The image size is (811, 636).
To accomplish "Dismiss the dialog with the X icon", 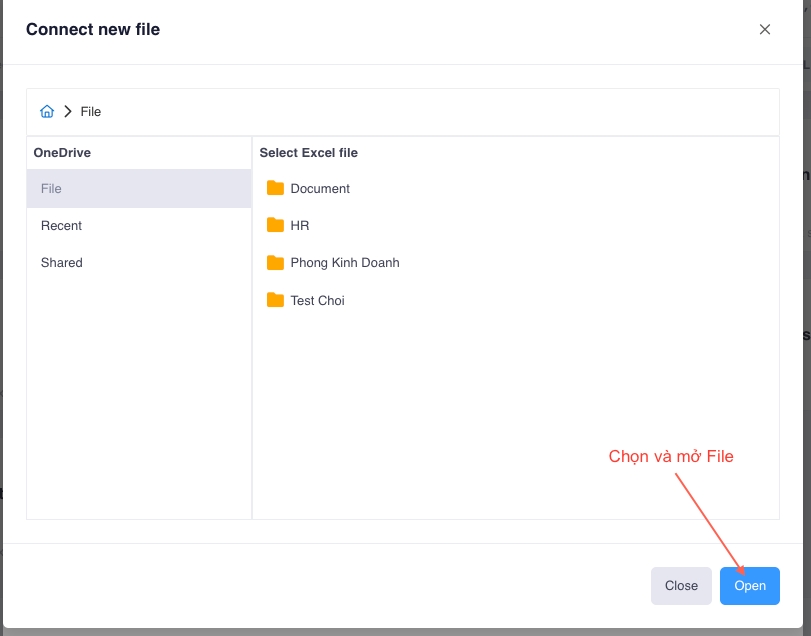I will [765, 30].
